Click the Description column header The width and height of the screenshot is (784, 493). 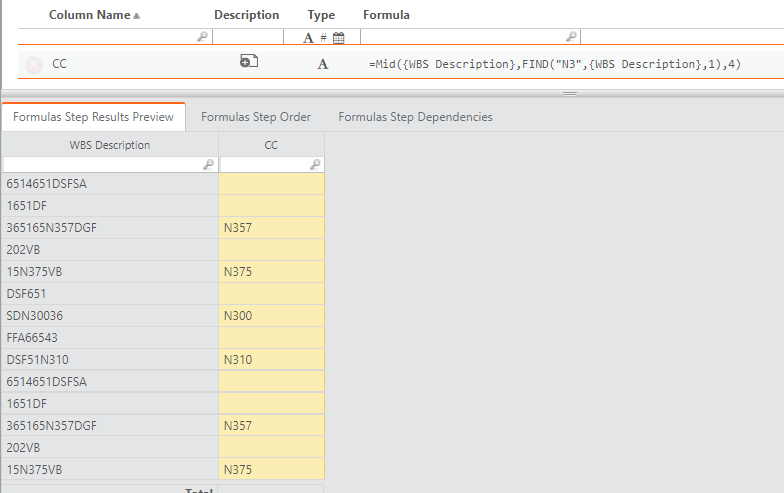(246, 15)
